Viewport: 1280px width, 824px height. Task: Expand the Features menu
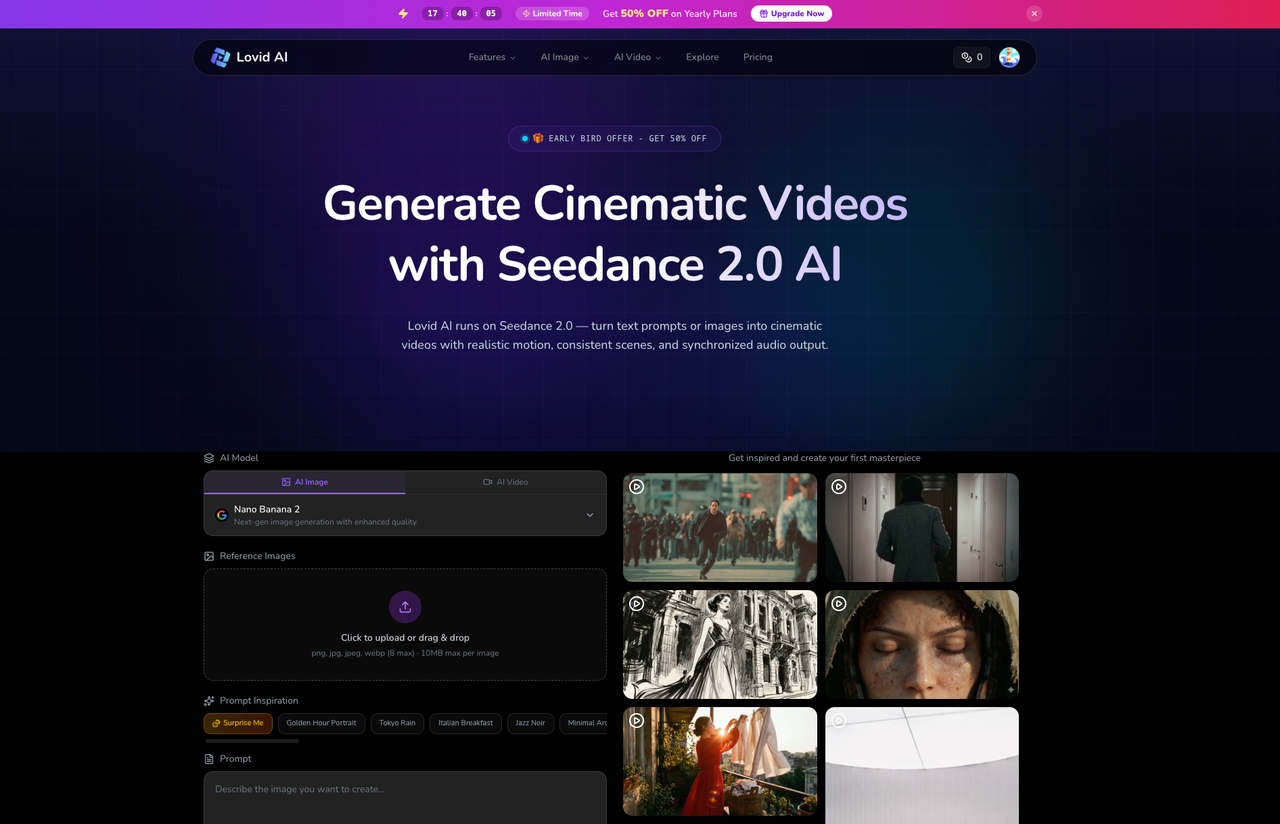pyautogui.click(x=492, y=57)
